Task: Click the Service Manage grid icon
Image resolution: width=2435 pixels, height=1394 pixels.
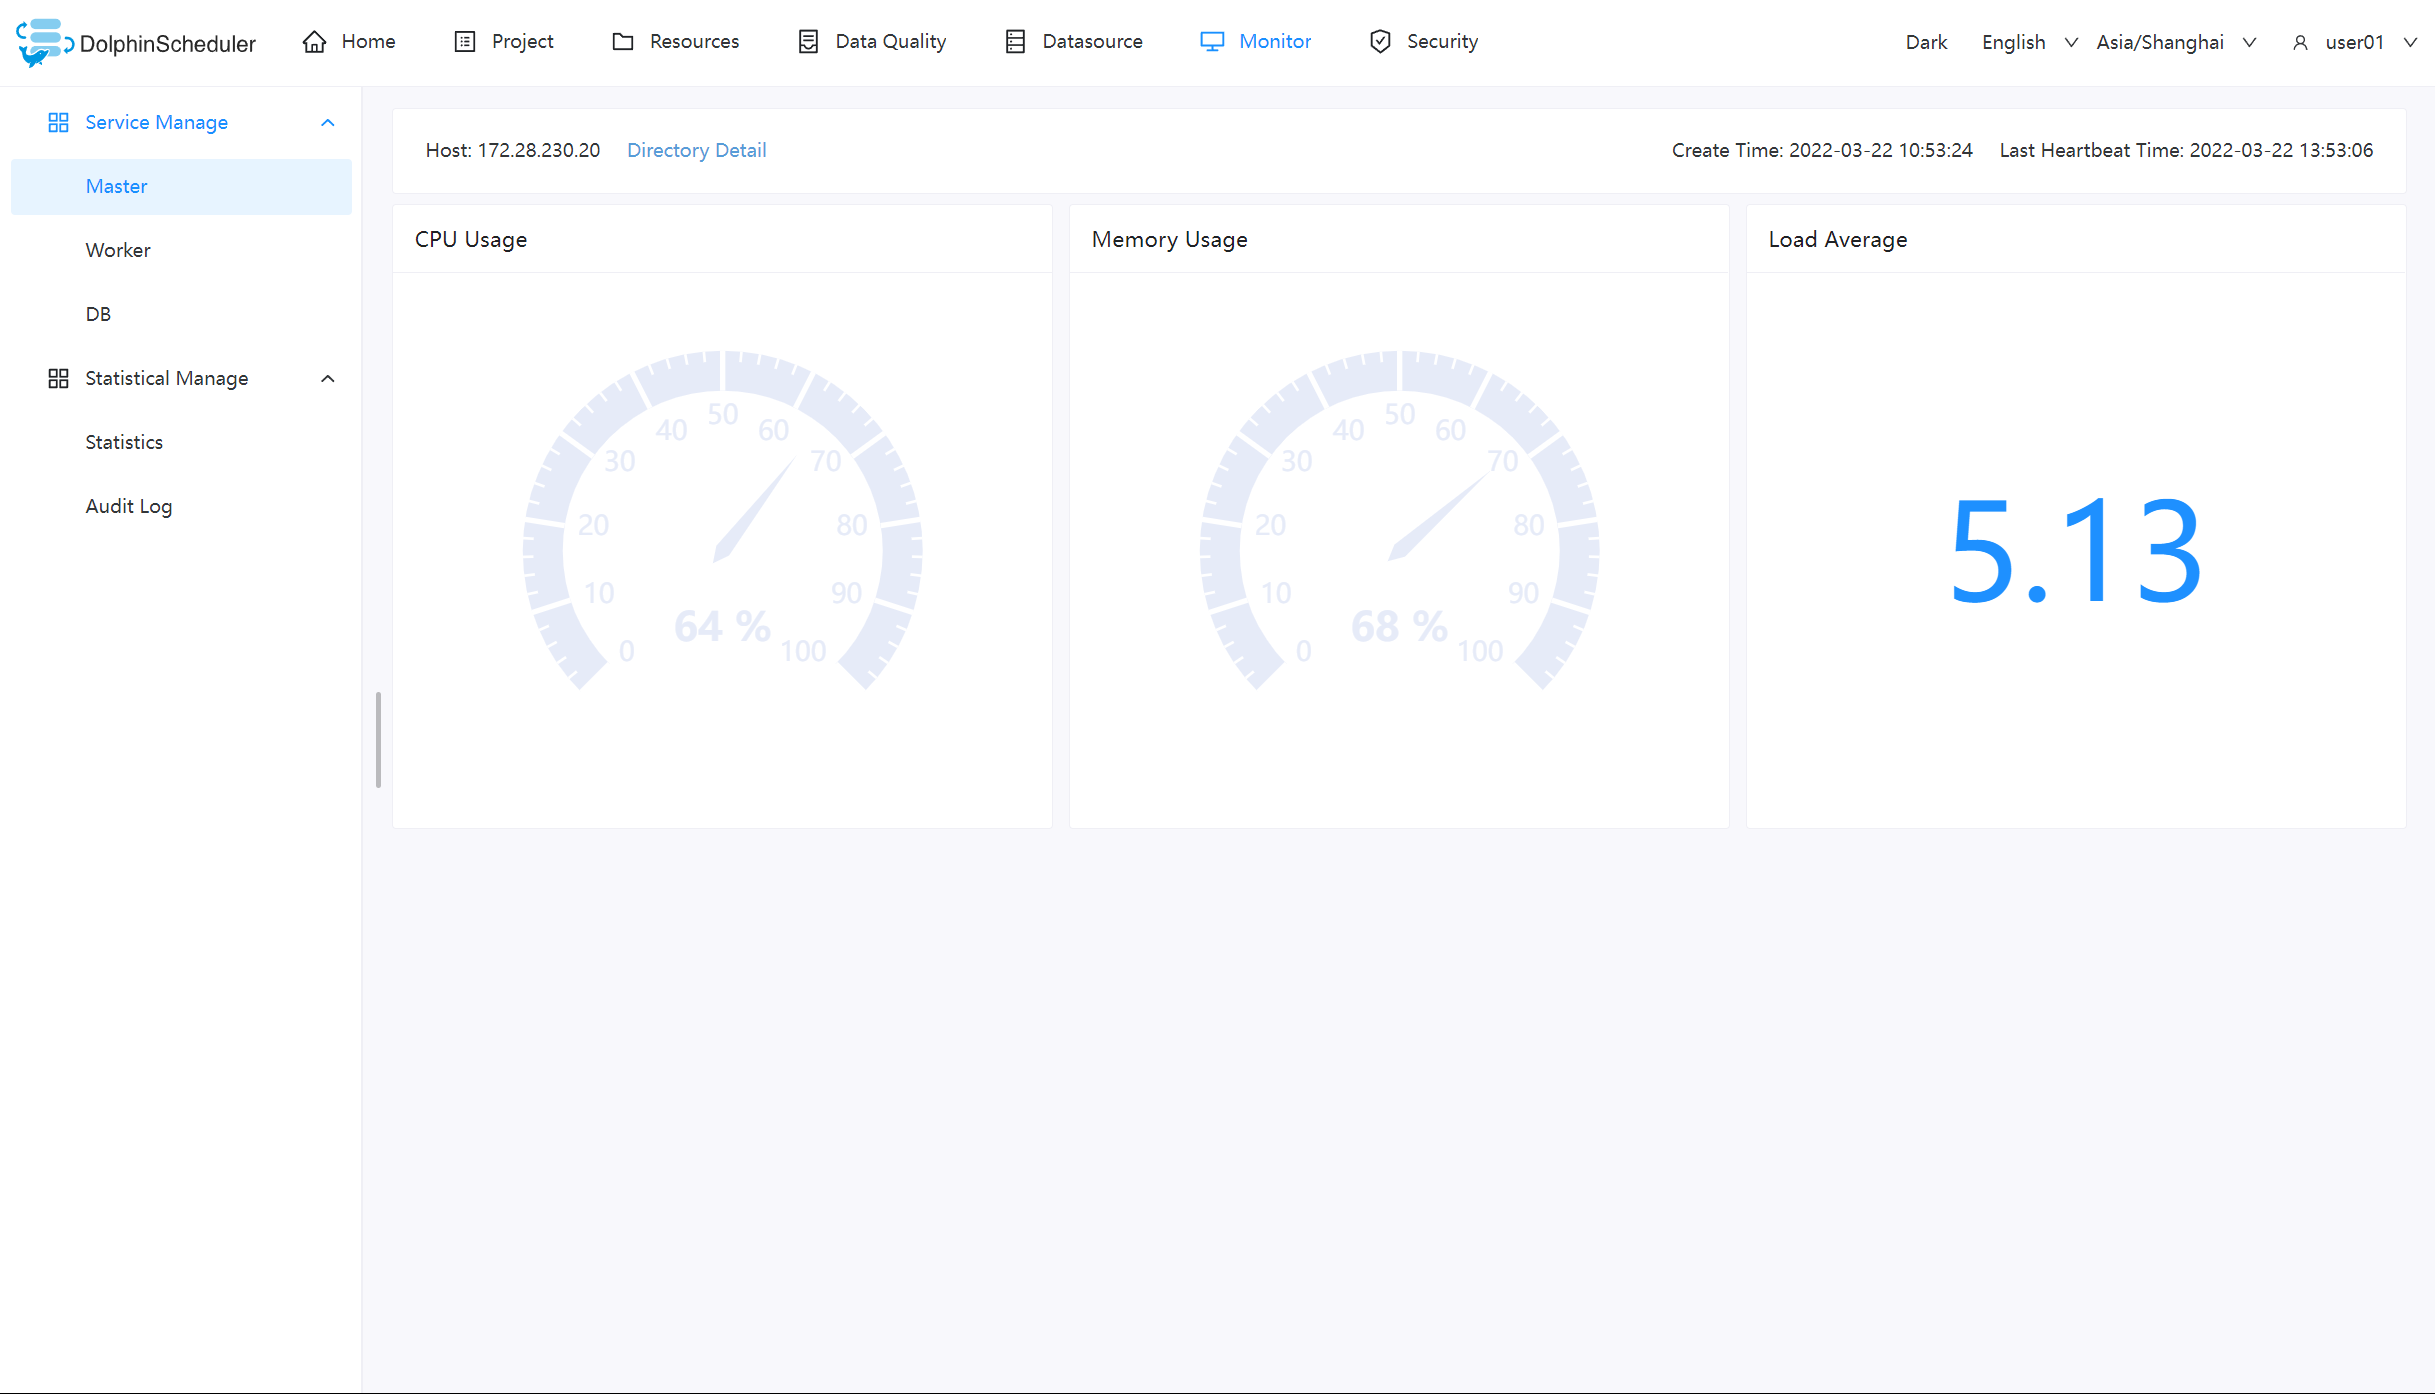Action: (57, 122)
